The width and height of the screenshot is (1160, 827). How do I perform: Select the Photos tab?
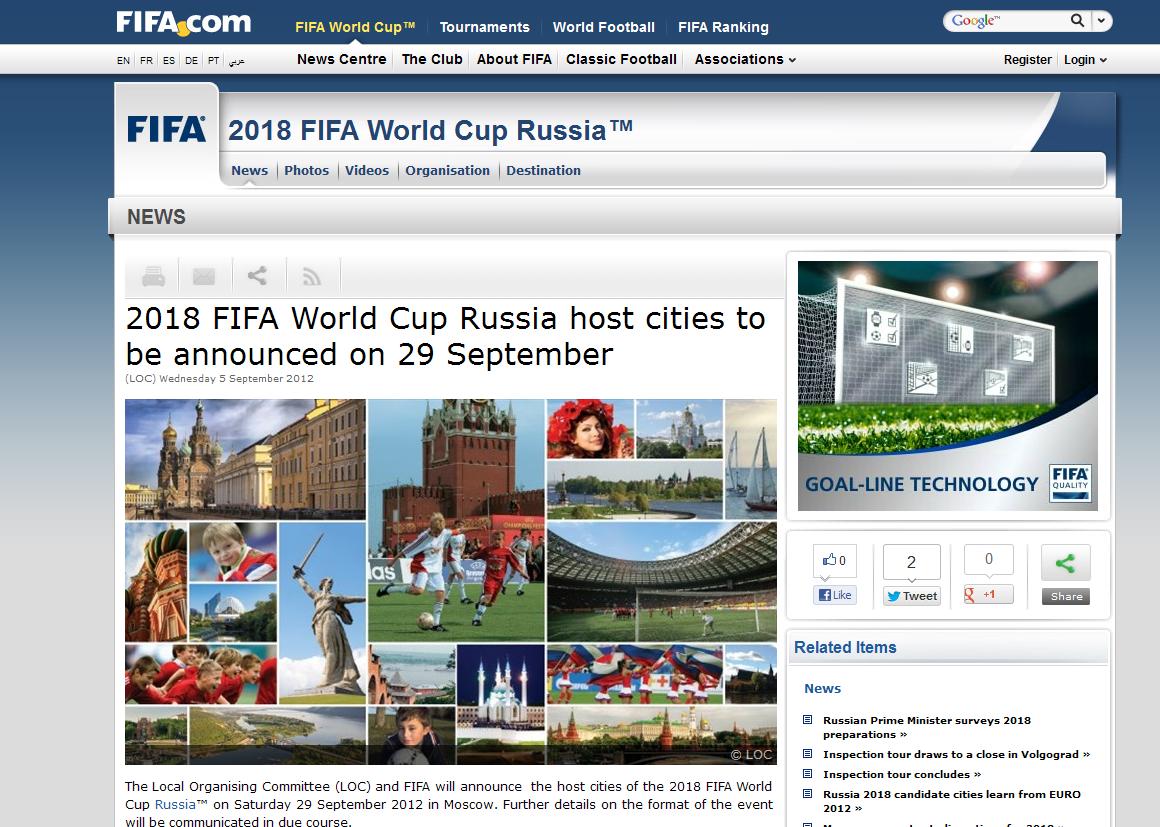306,170
